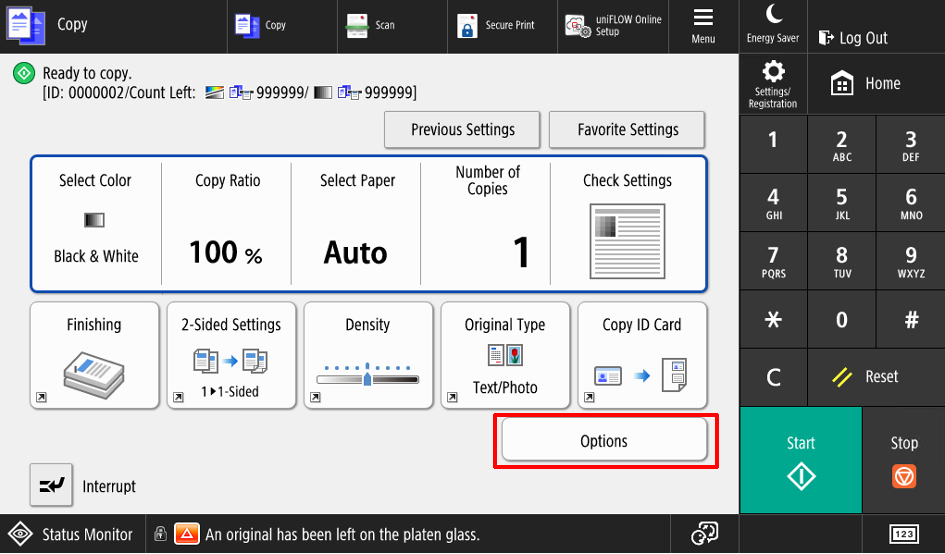Image resolution: width=945 pixels, height=554 pixels.
Task: Tap keypad number 8 TUV
Action: coord(842,260)
